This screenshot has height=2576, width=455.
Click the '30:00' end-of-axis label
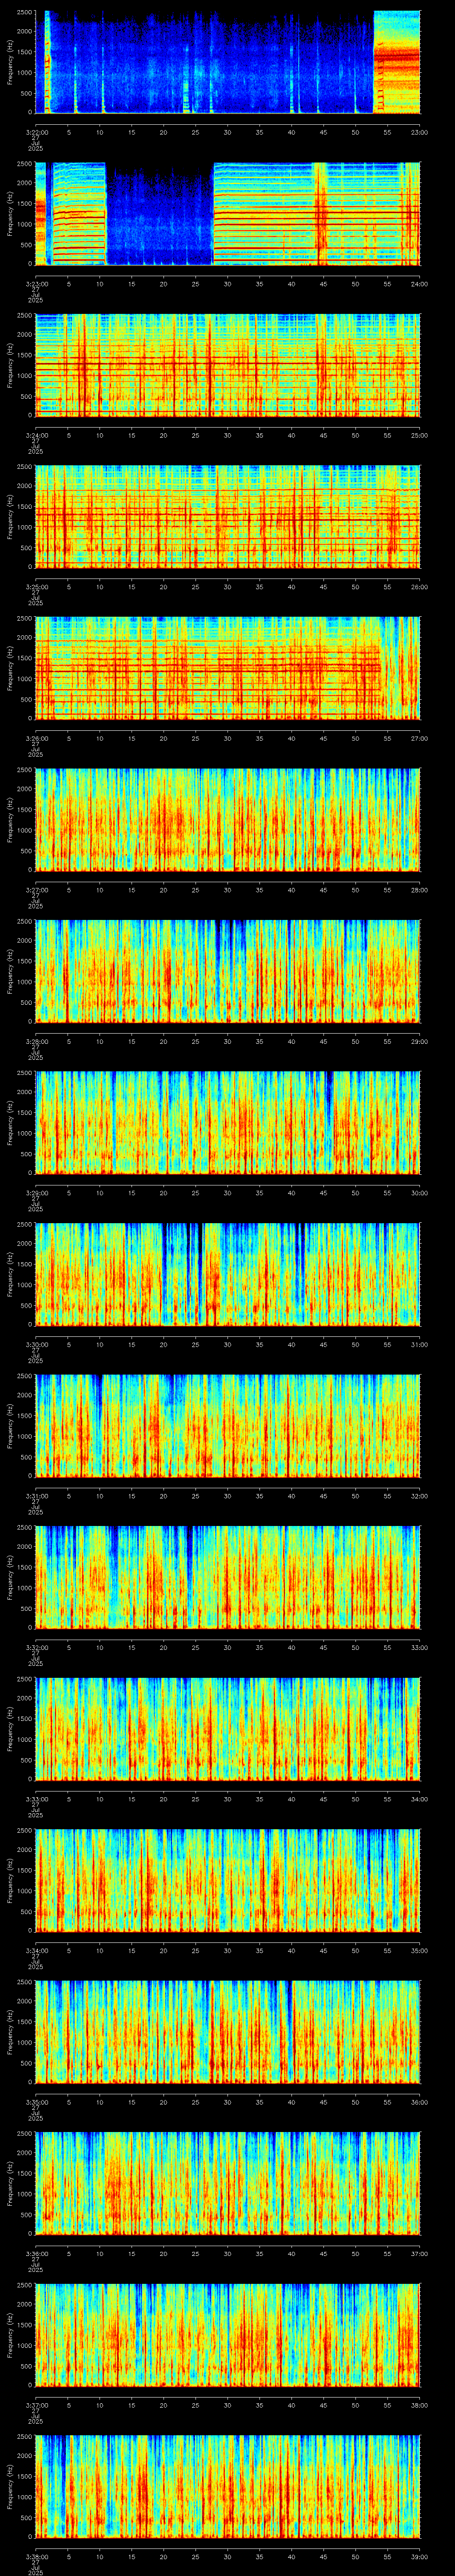point(419,1193)
